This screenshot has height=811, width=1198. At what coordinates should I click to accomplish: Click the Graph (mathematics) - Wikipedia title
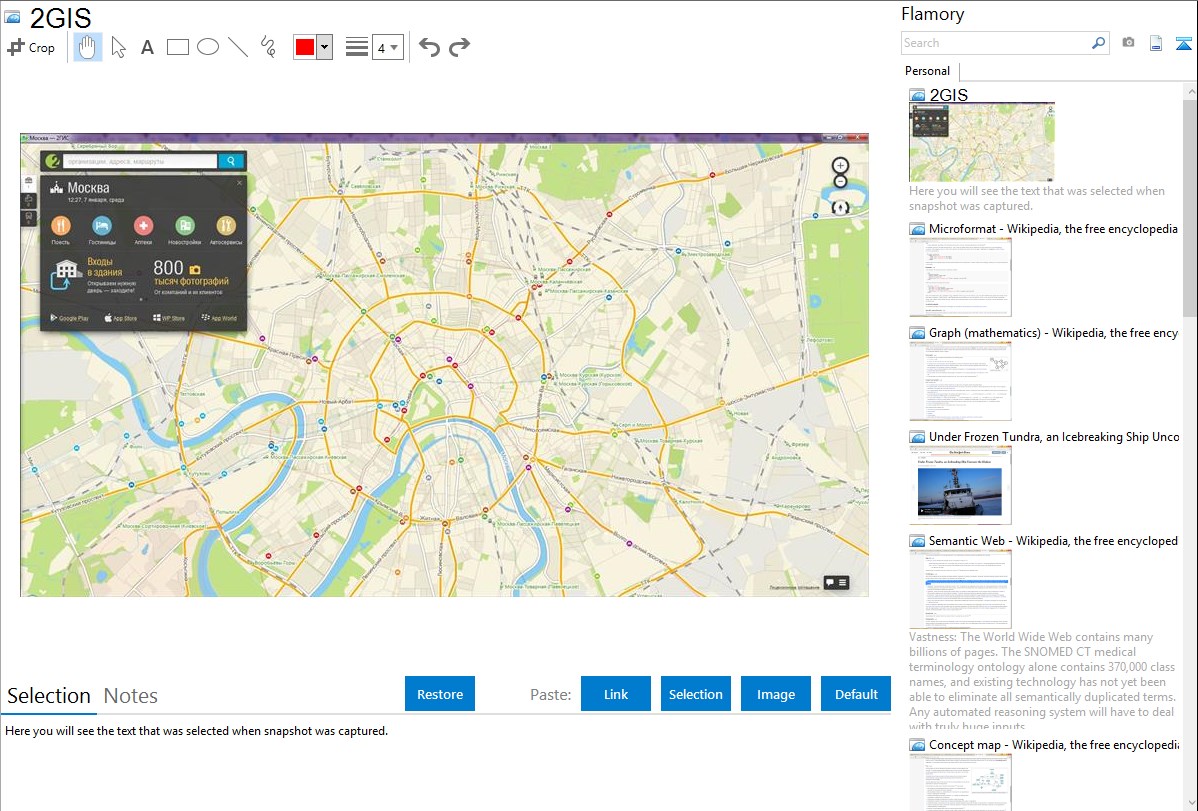coord(1053,333)
